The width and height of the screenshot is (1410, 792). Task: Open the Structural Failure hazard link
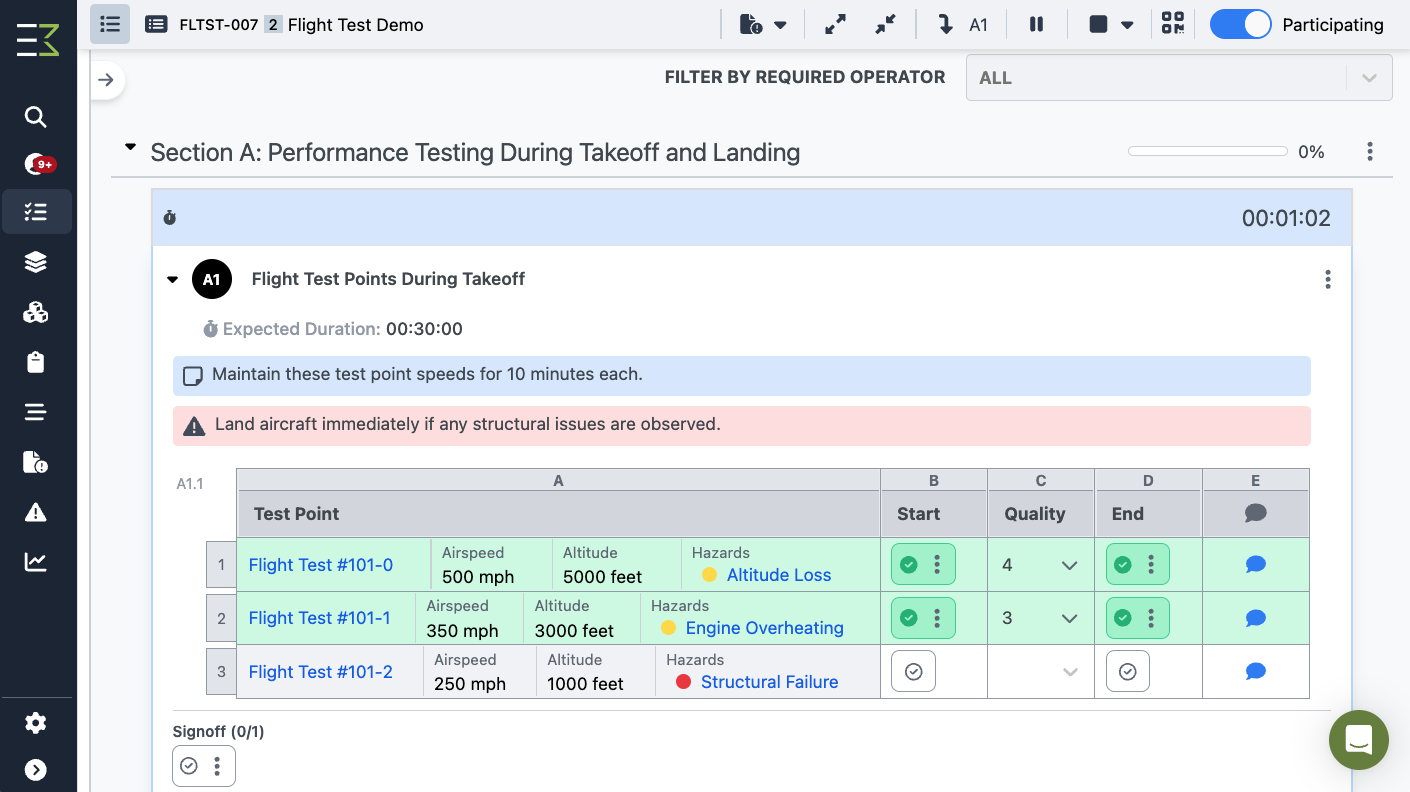coord(769,682)
